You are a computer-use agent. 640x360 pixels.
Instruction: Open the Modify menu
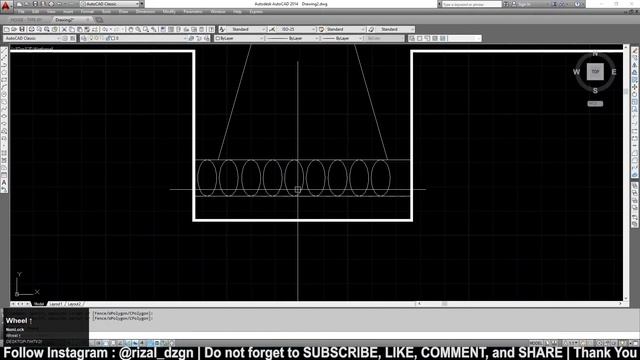[169, 12]
